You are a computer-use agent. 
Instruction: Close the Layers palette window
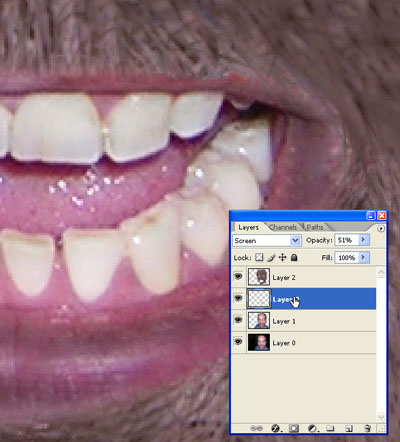[x=382, y=216]
